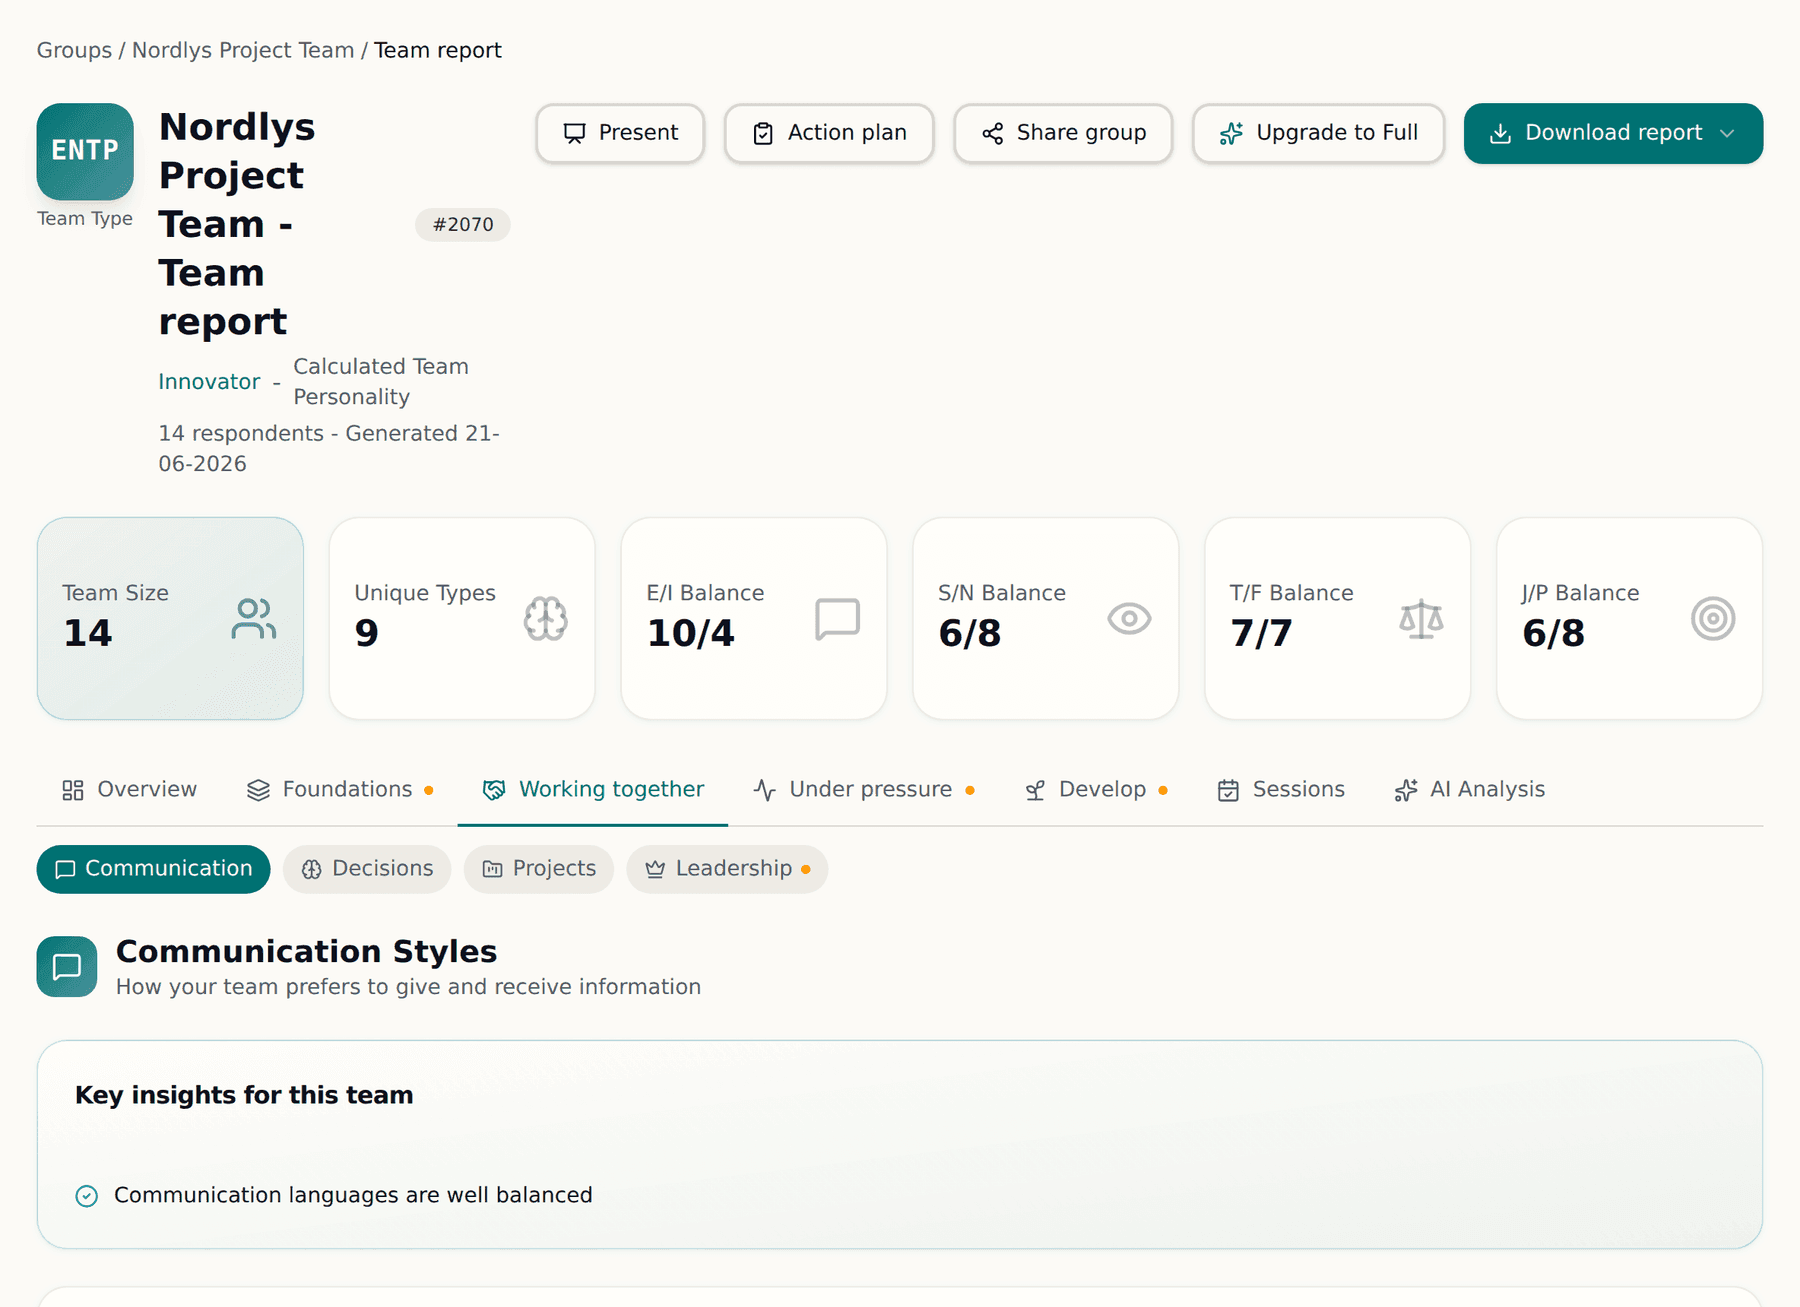Open the Under pressure tab

point(864,790)
